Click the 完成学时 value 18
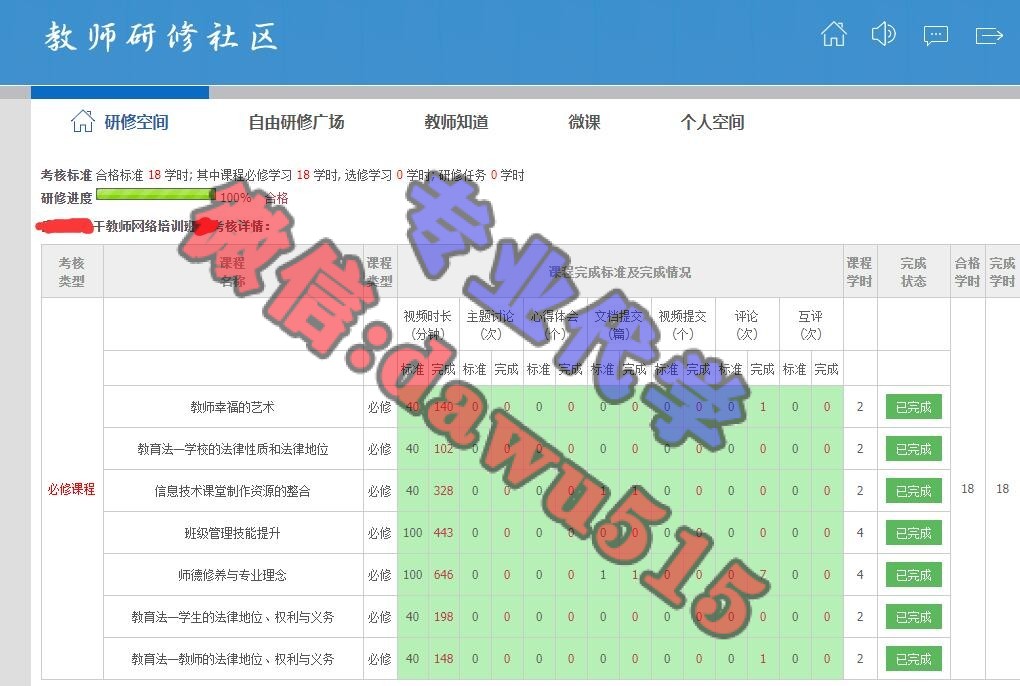The image size is (1020, 686). [1002, 488]
